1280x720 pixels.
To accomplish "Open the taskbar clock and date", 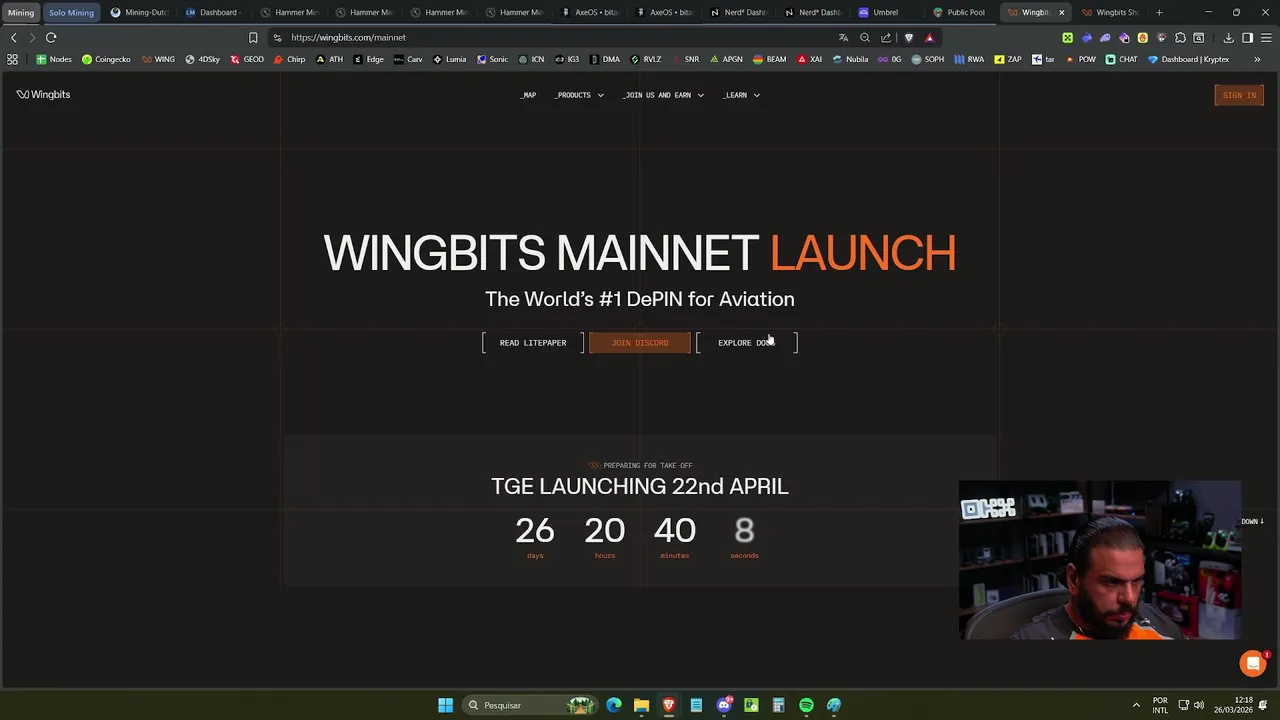I will [1235, 705].
